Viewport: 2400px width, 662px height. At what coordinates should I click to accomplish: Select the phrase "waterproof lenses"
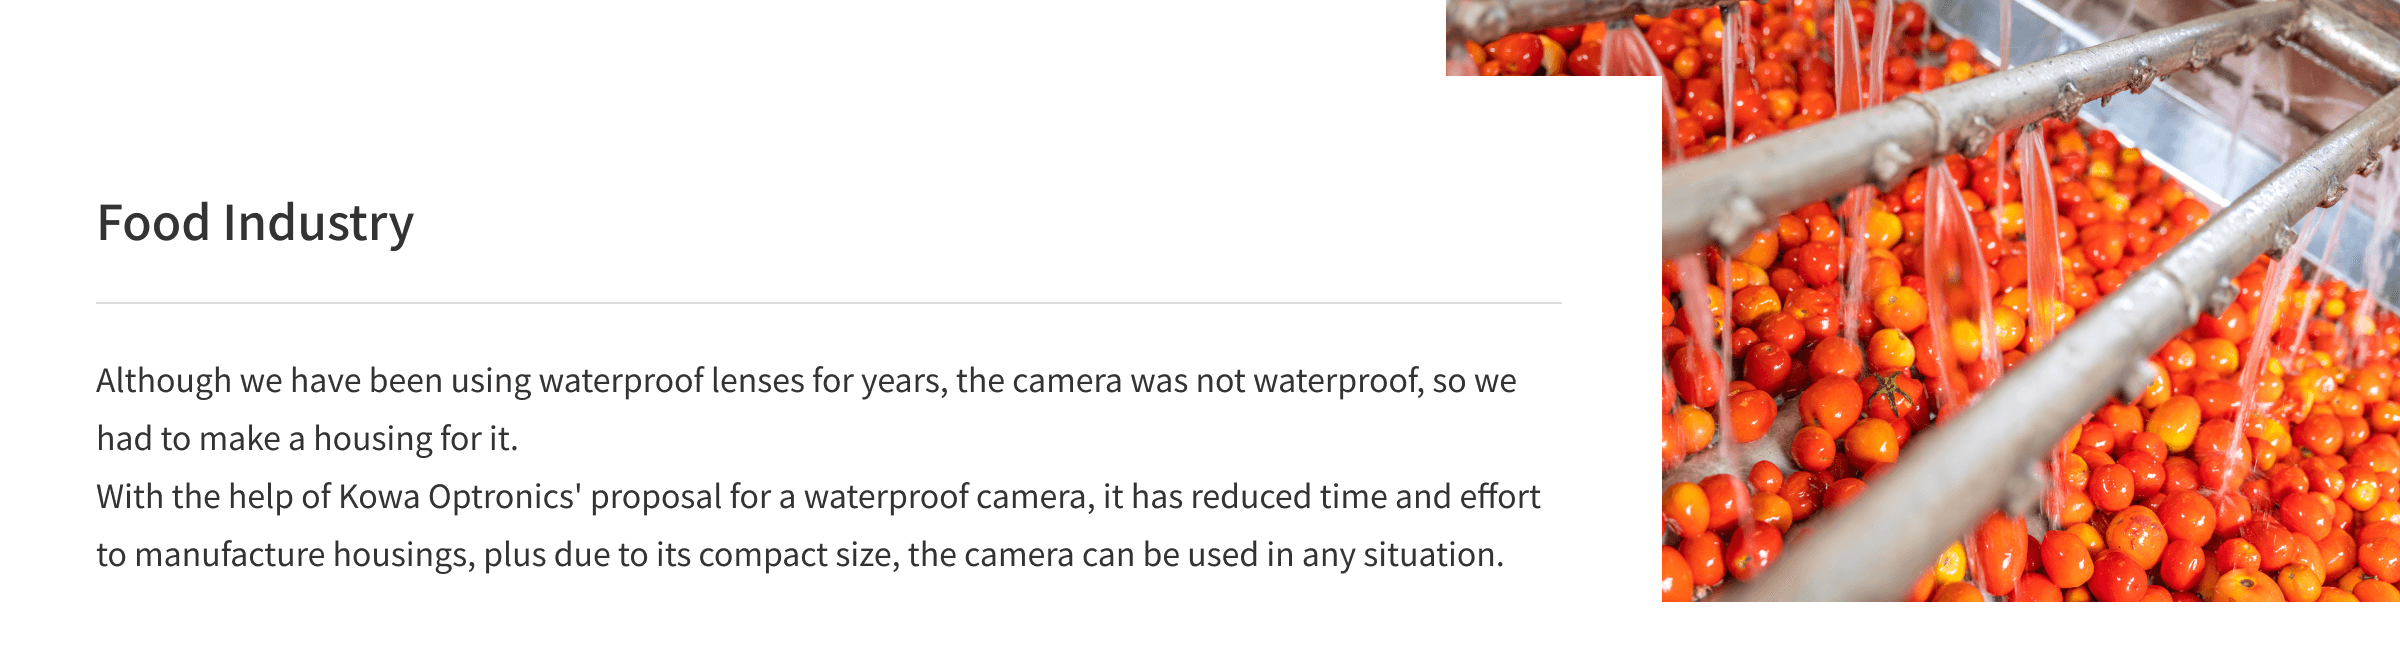(671, 381)
